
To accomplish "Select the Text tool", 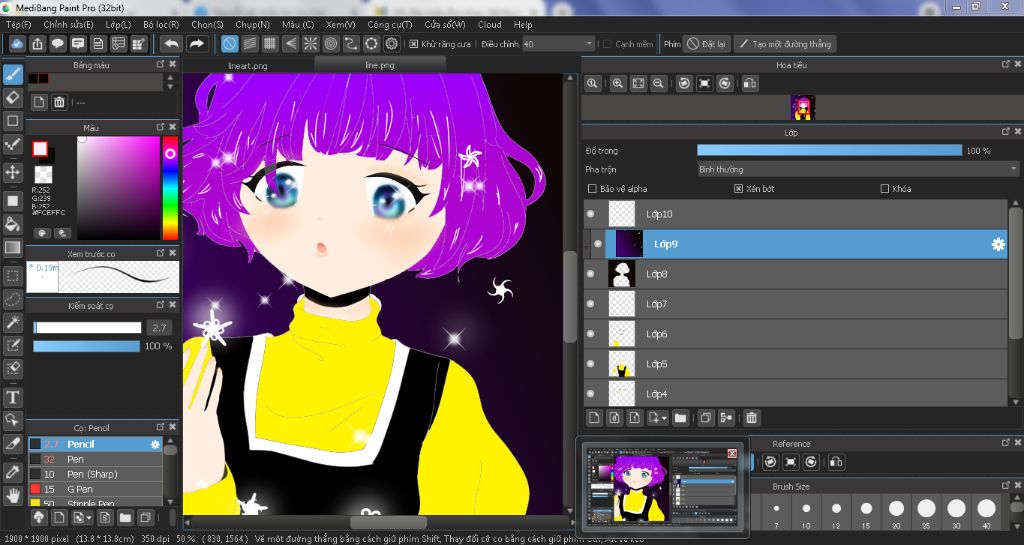I will (x=13, y=397).
